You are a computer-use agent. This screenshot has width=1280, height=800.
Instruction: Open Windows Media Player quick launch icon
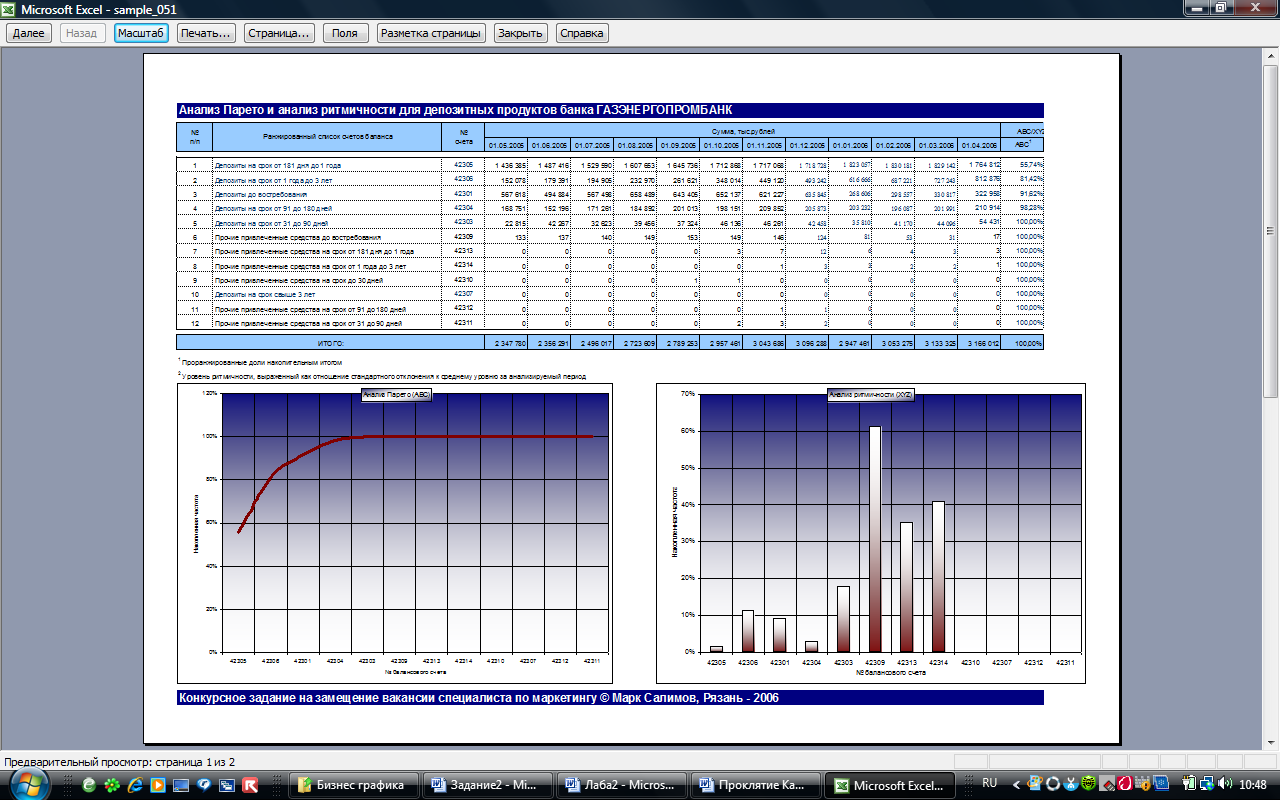[x=158, y=785]
